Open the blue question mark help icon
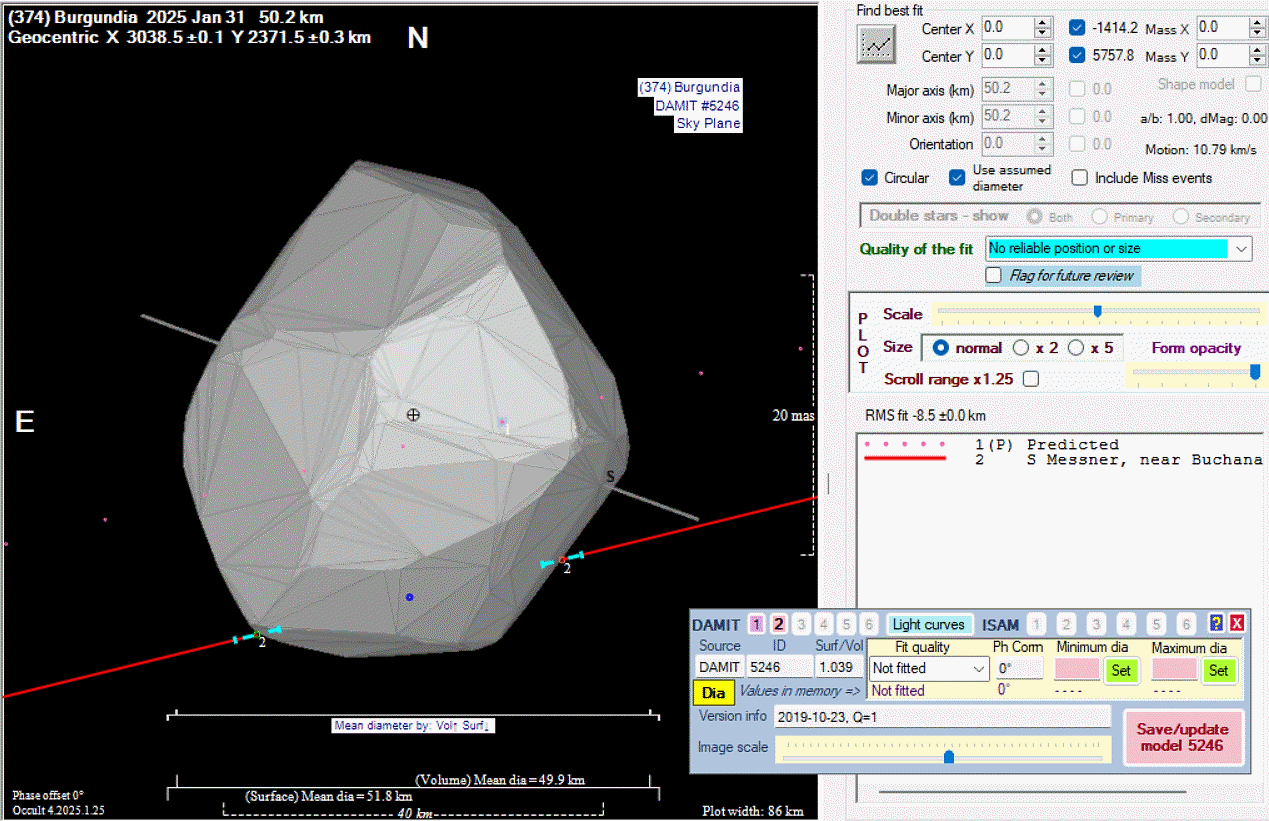This screenshot has height=821, width=1269. [x=1216, y=624]
